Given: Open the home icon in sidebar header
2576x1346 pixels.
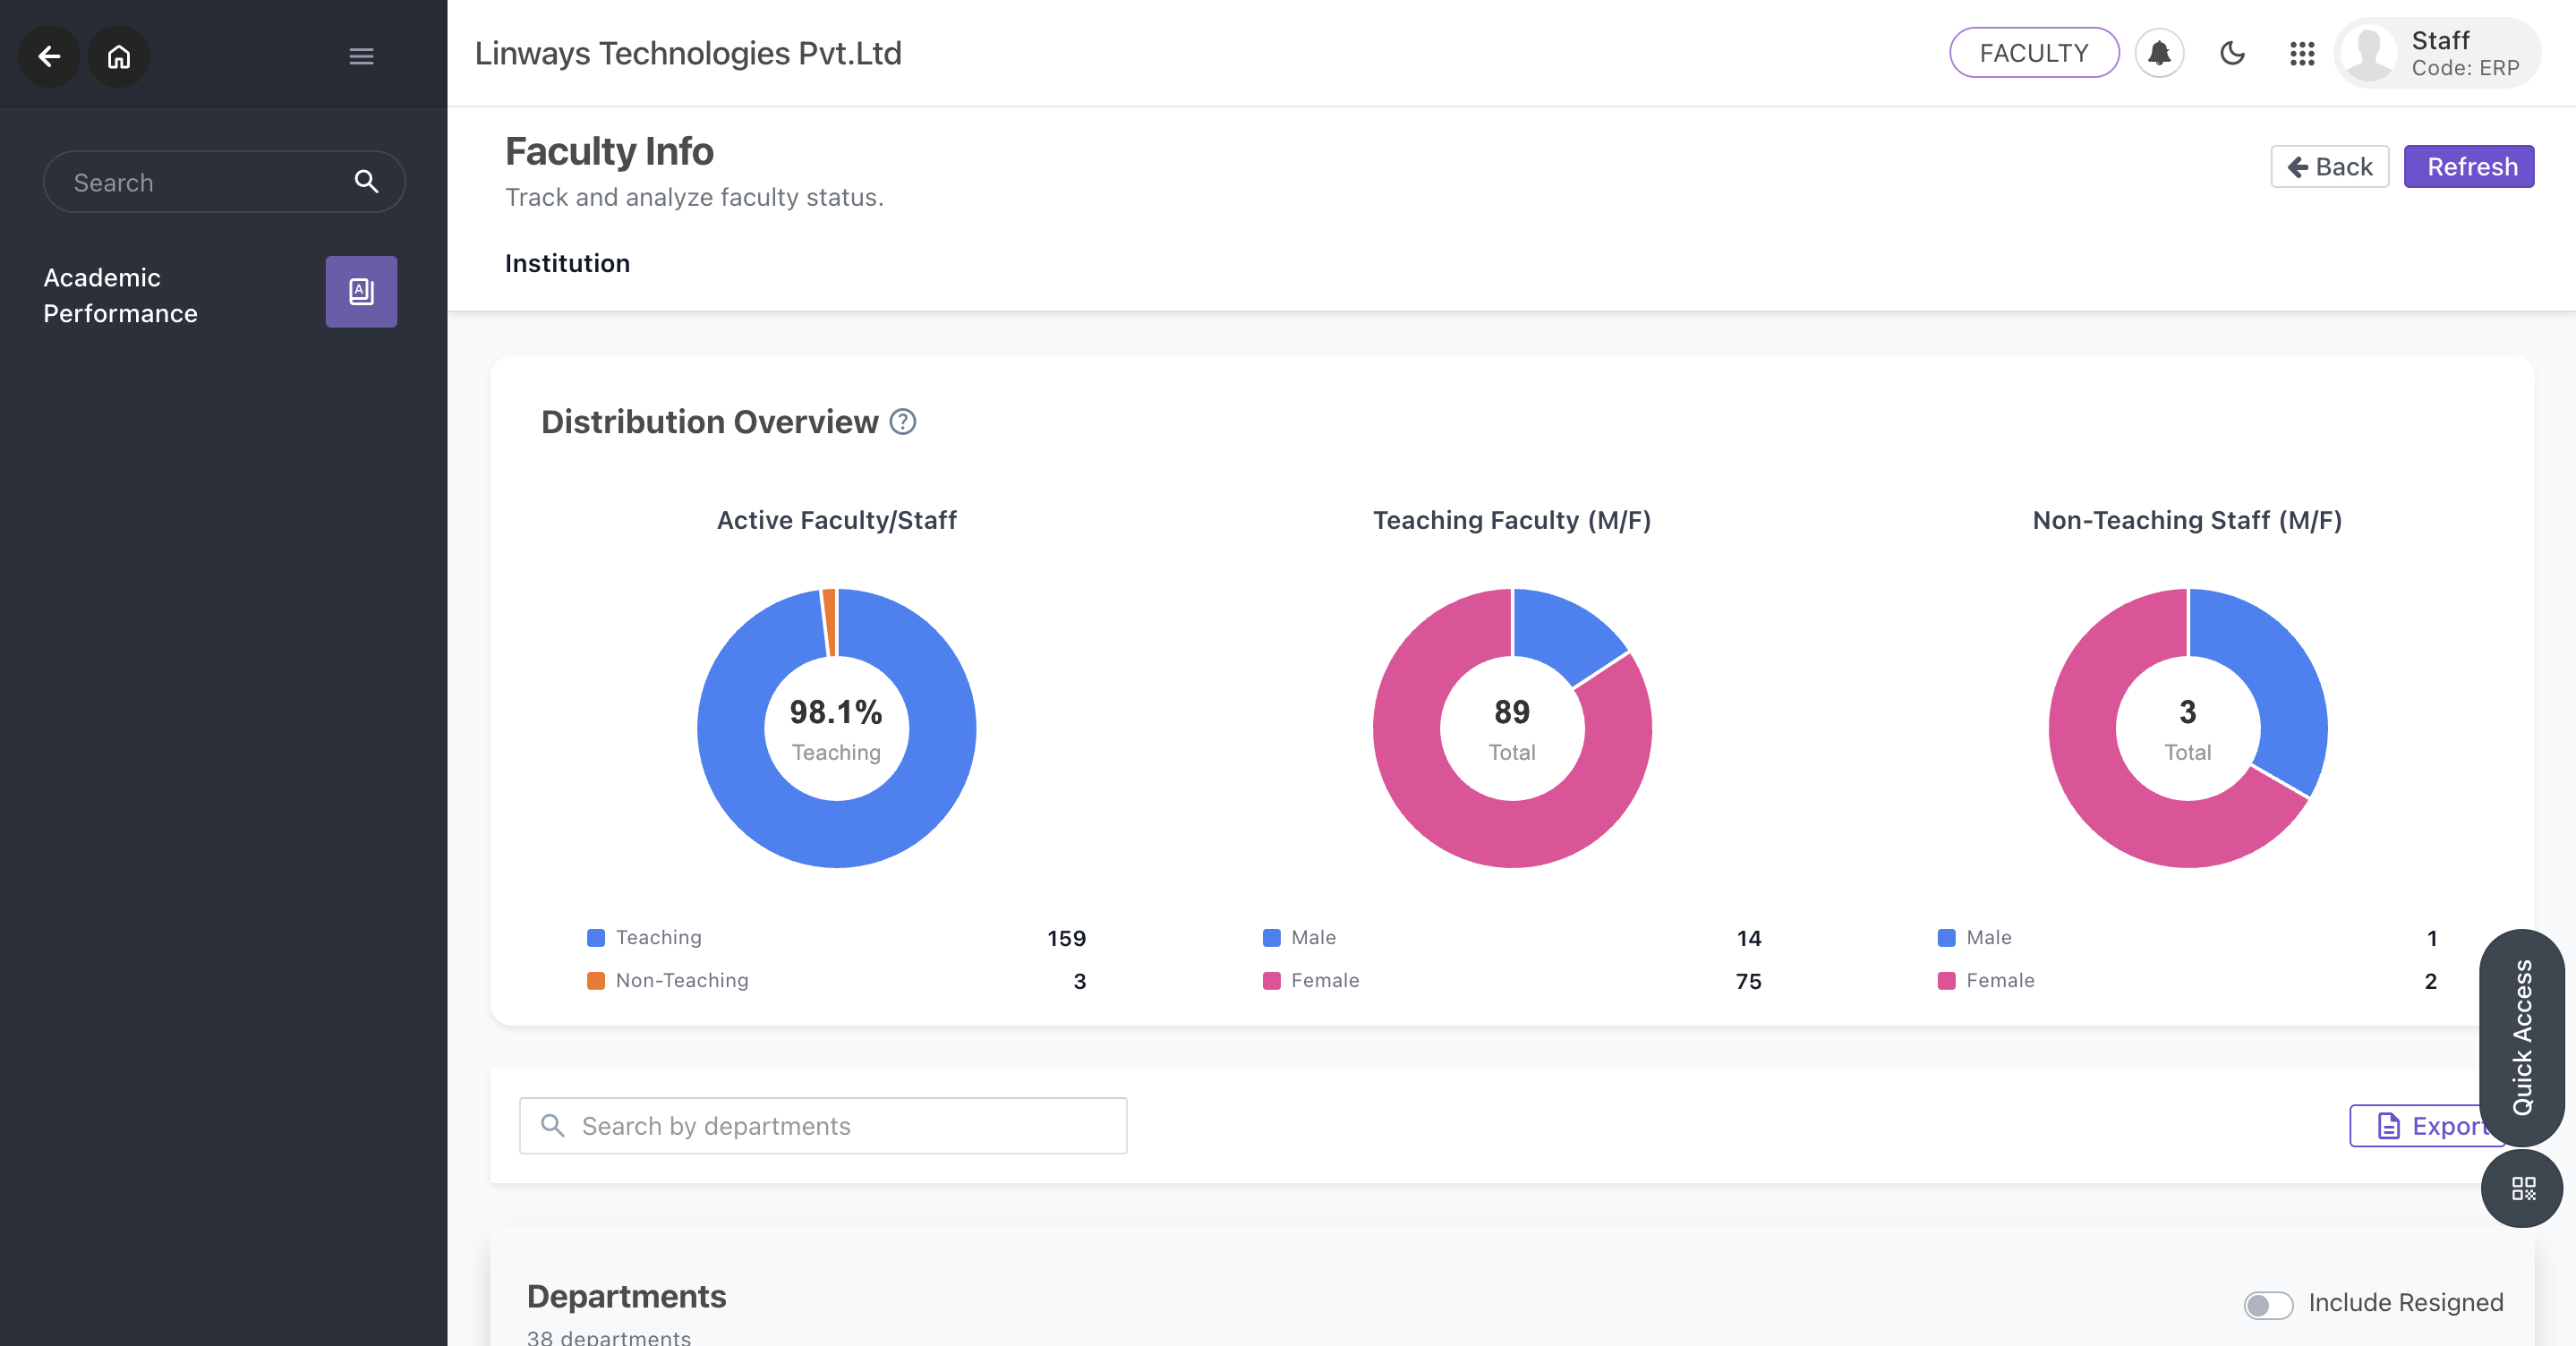Looking at the screenshot, I should (119, 56).
